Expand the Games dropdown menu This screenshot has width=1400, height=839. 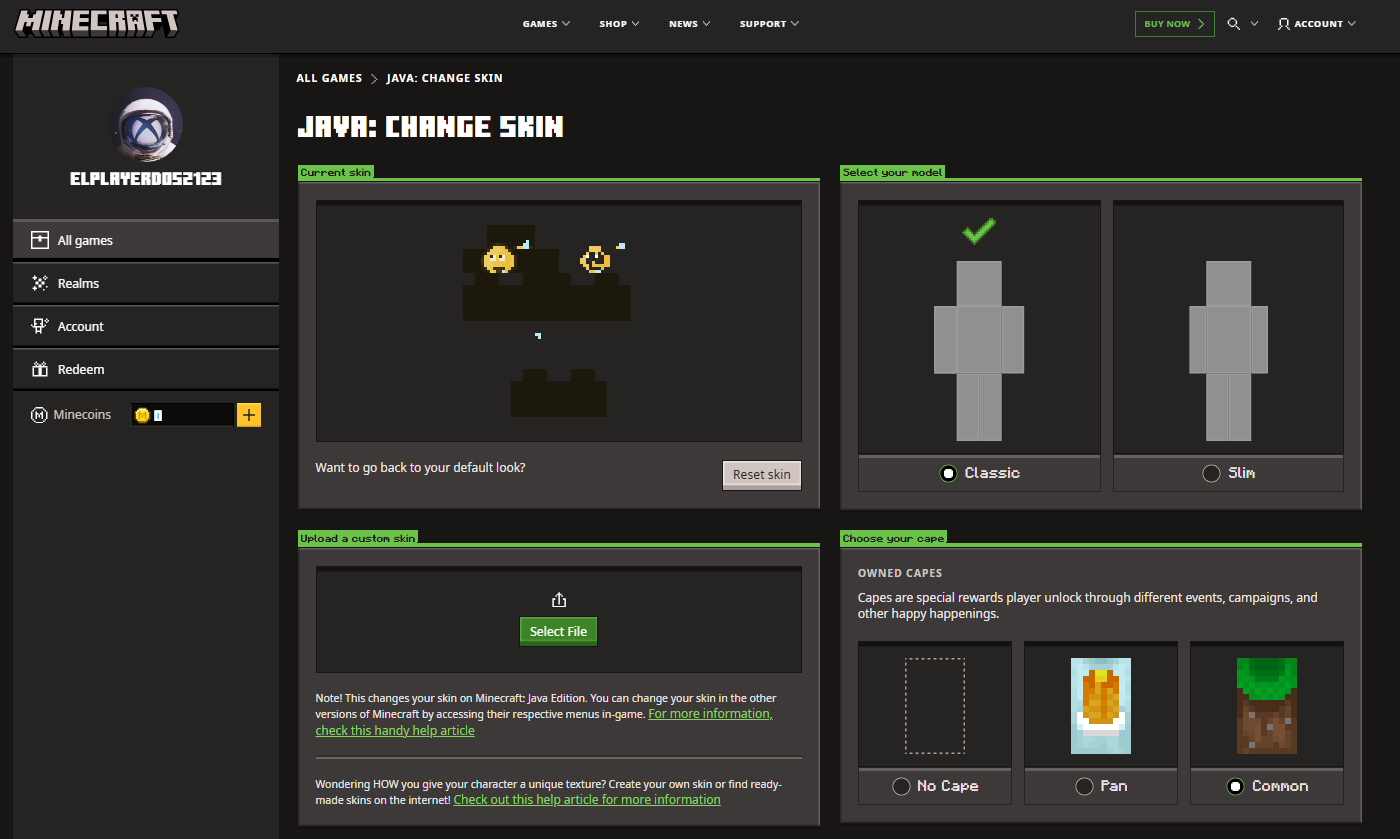pos(546,24)
